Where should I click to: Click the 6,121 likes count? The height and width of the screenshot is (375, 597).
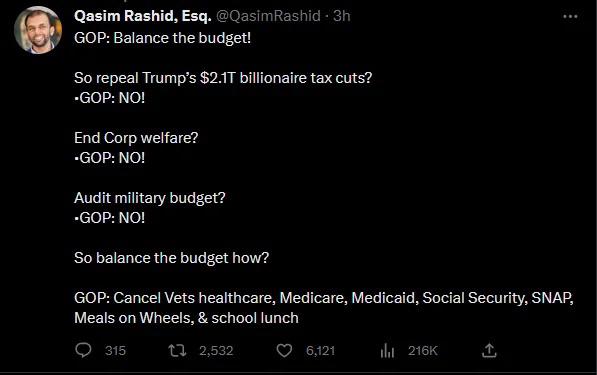[x=321, y=351]
